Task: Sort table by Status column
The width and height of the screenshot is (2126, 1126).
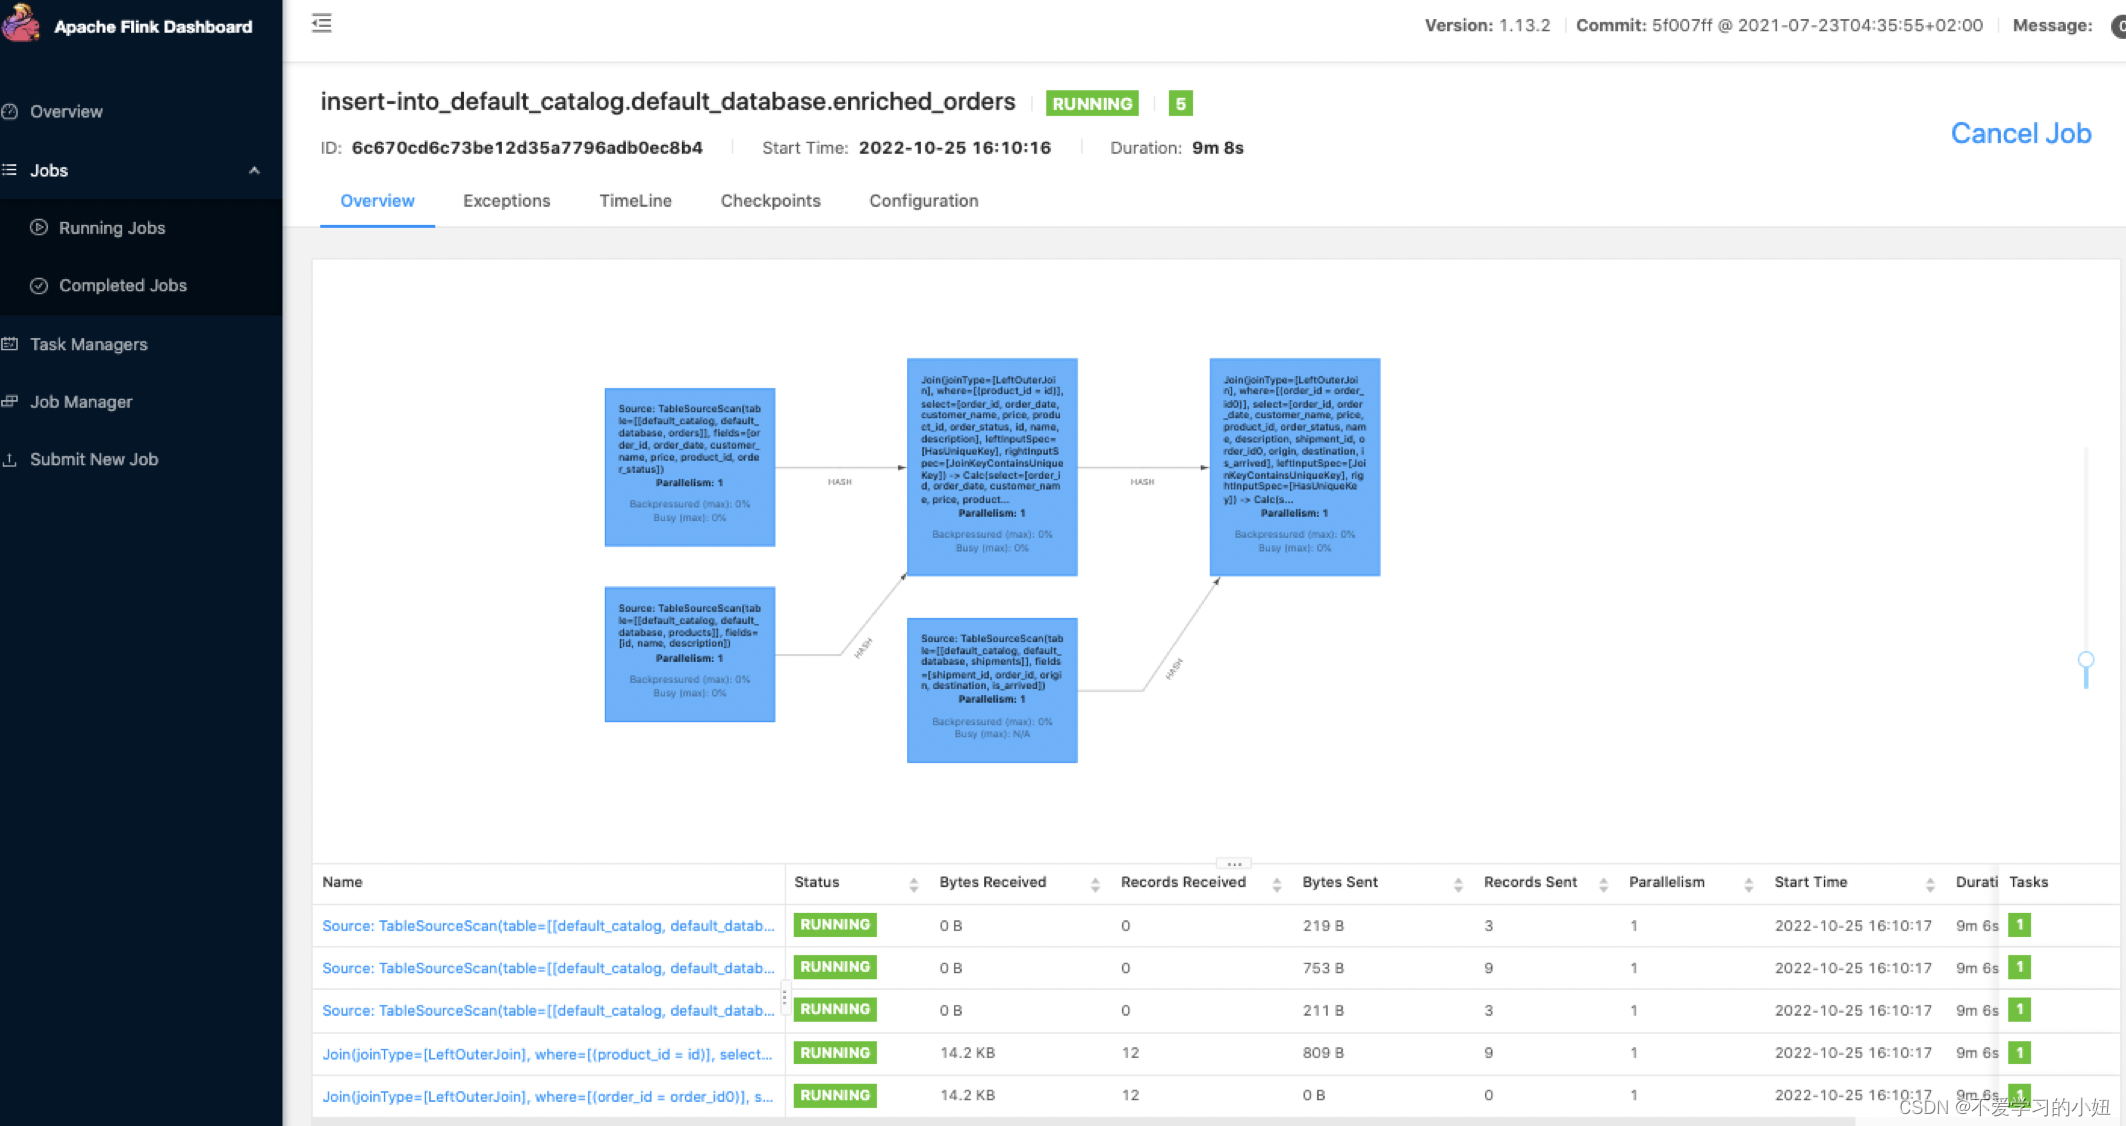Action: tap(913, 884)
